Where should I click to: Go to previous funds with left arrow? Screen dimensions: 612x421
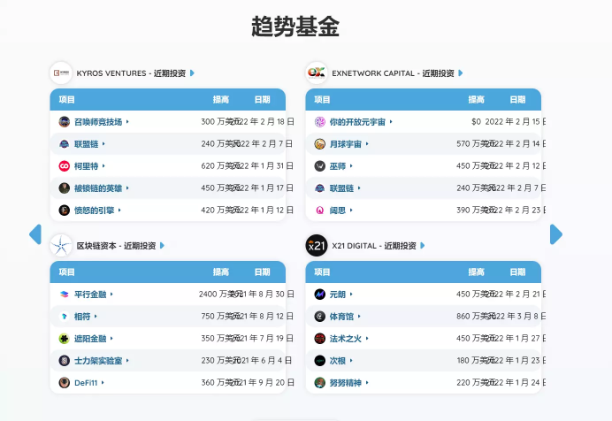(36, 234)
